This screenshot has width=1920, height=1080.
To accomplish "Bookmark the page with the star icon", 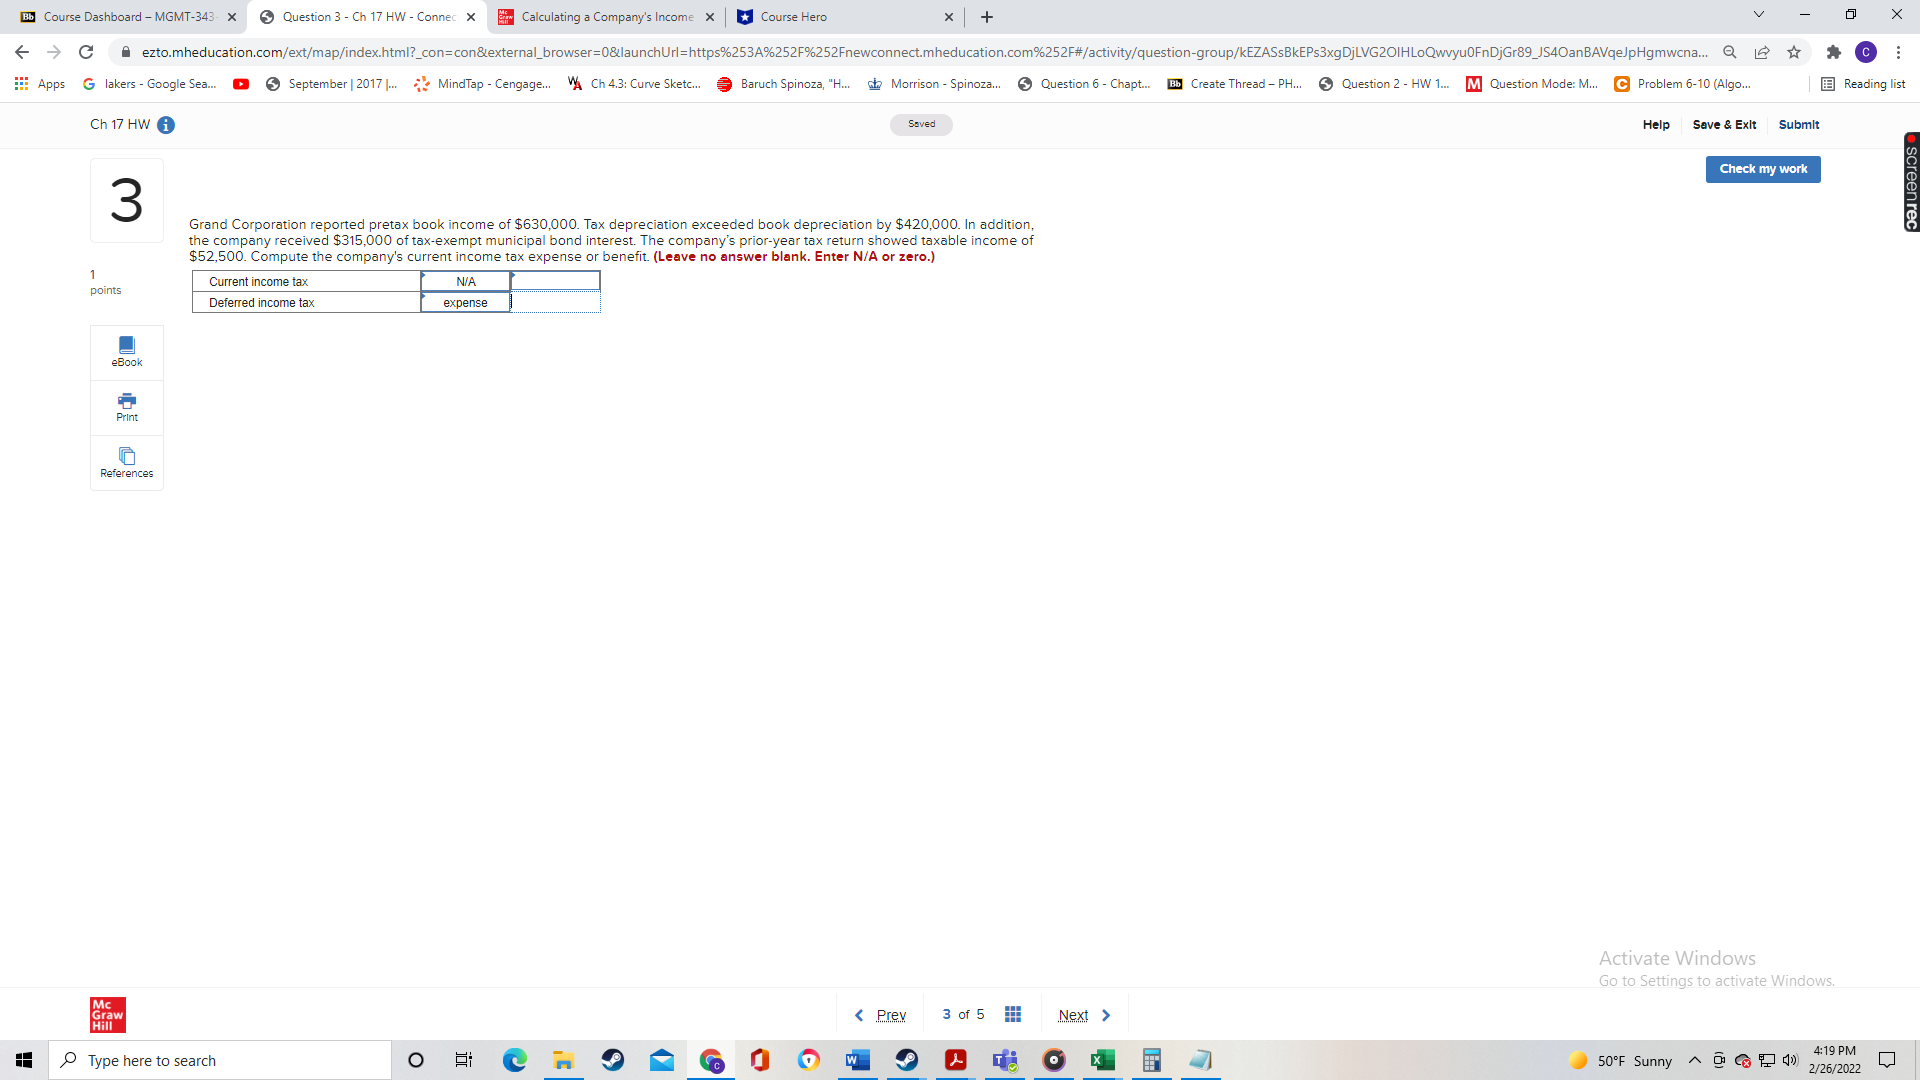I will [x=1794, y=52].
